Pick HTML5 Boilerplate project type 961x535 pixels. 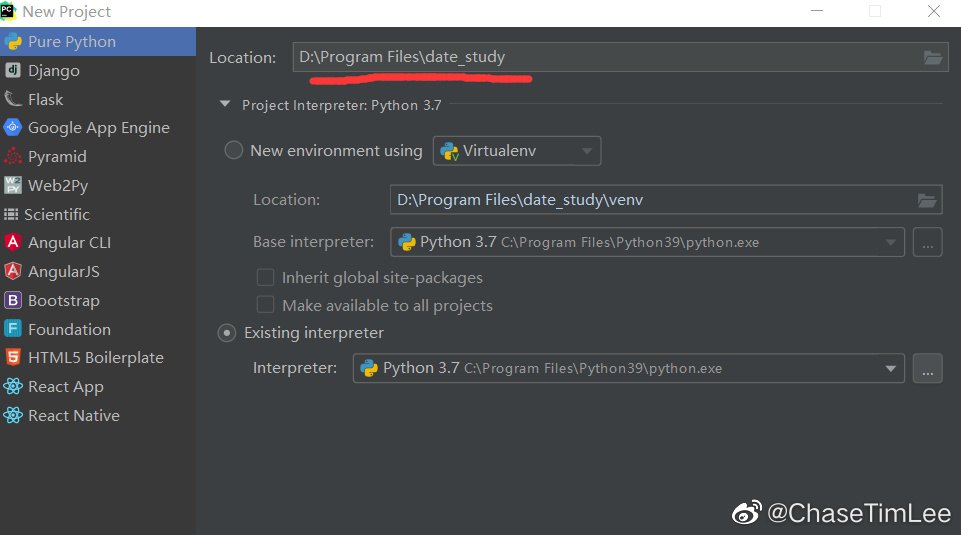(98, 357)
